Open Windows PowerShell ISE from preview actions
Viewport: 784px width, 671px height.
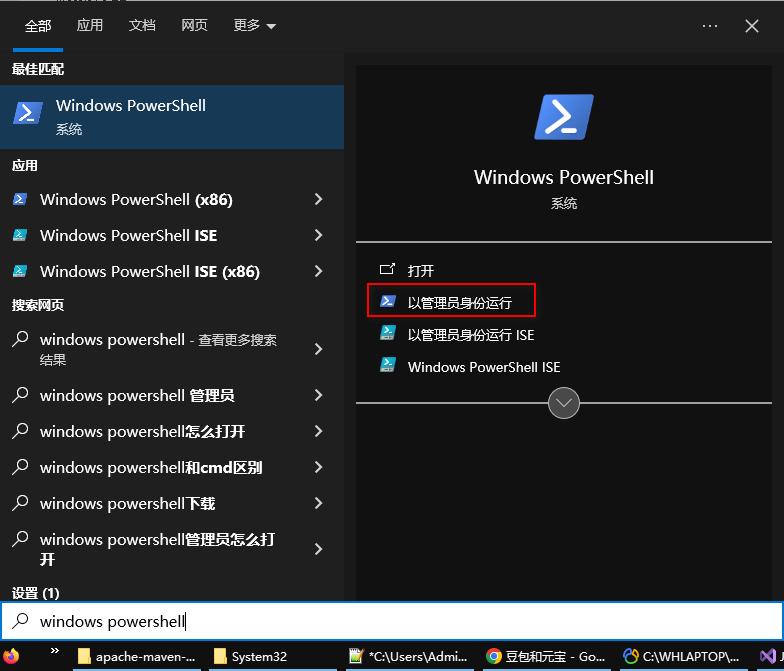[484, 367]
